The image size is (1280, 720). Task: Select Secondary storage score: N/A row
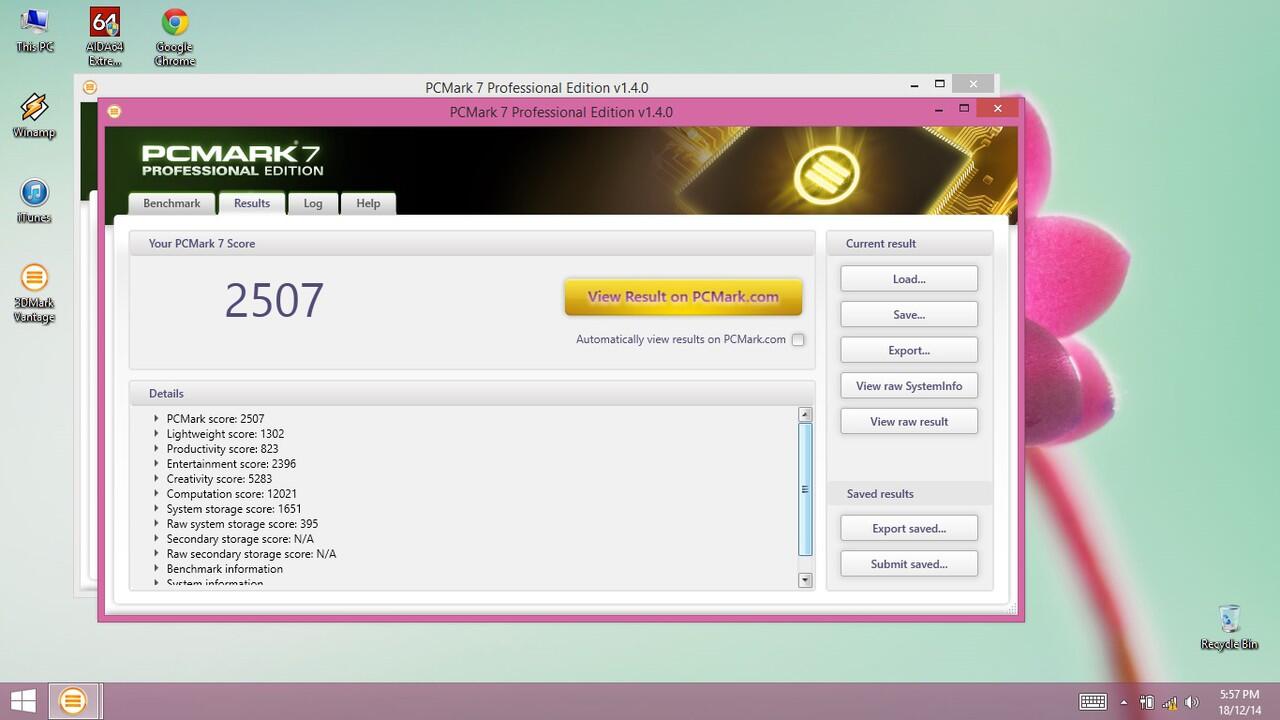[240, 539]
